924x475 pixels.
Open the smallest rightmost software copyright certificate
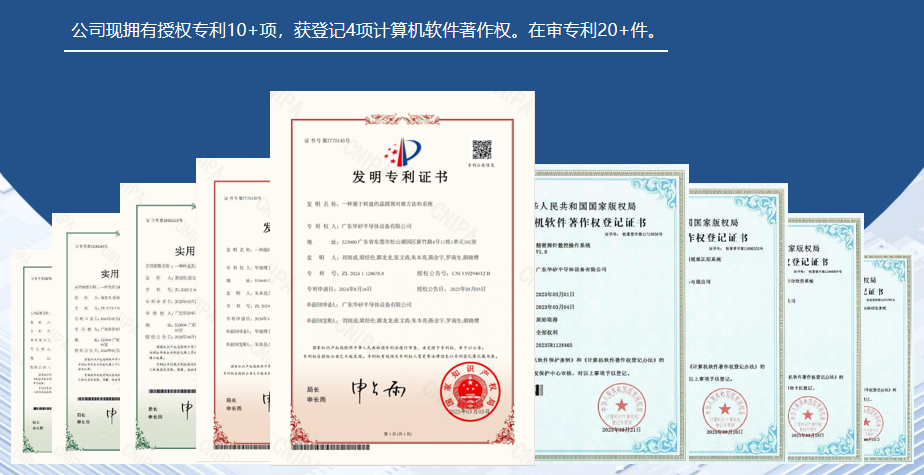click(887, 357)
